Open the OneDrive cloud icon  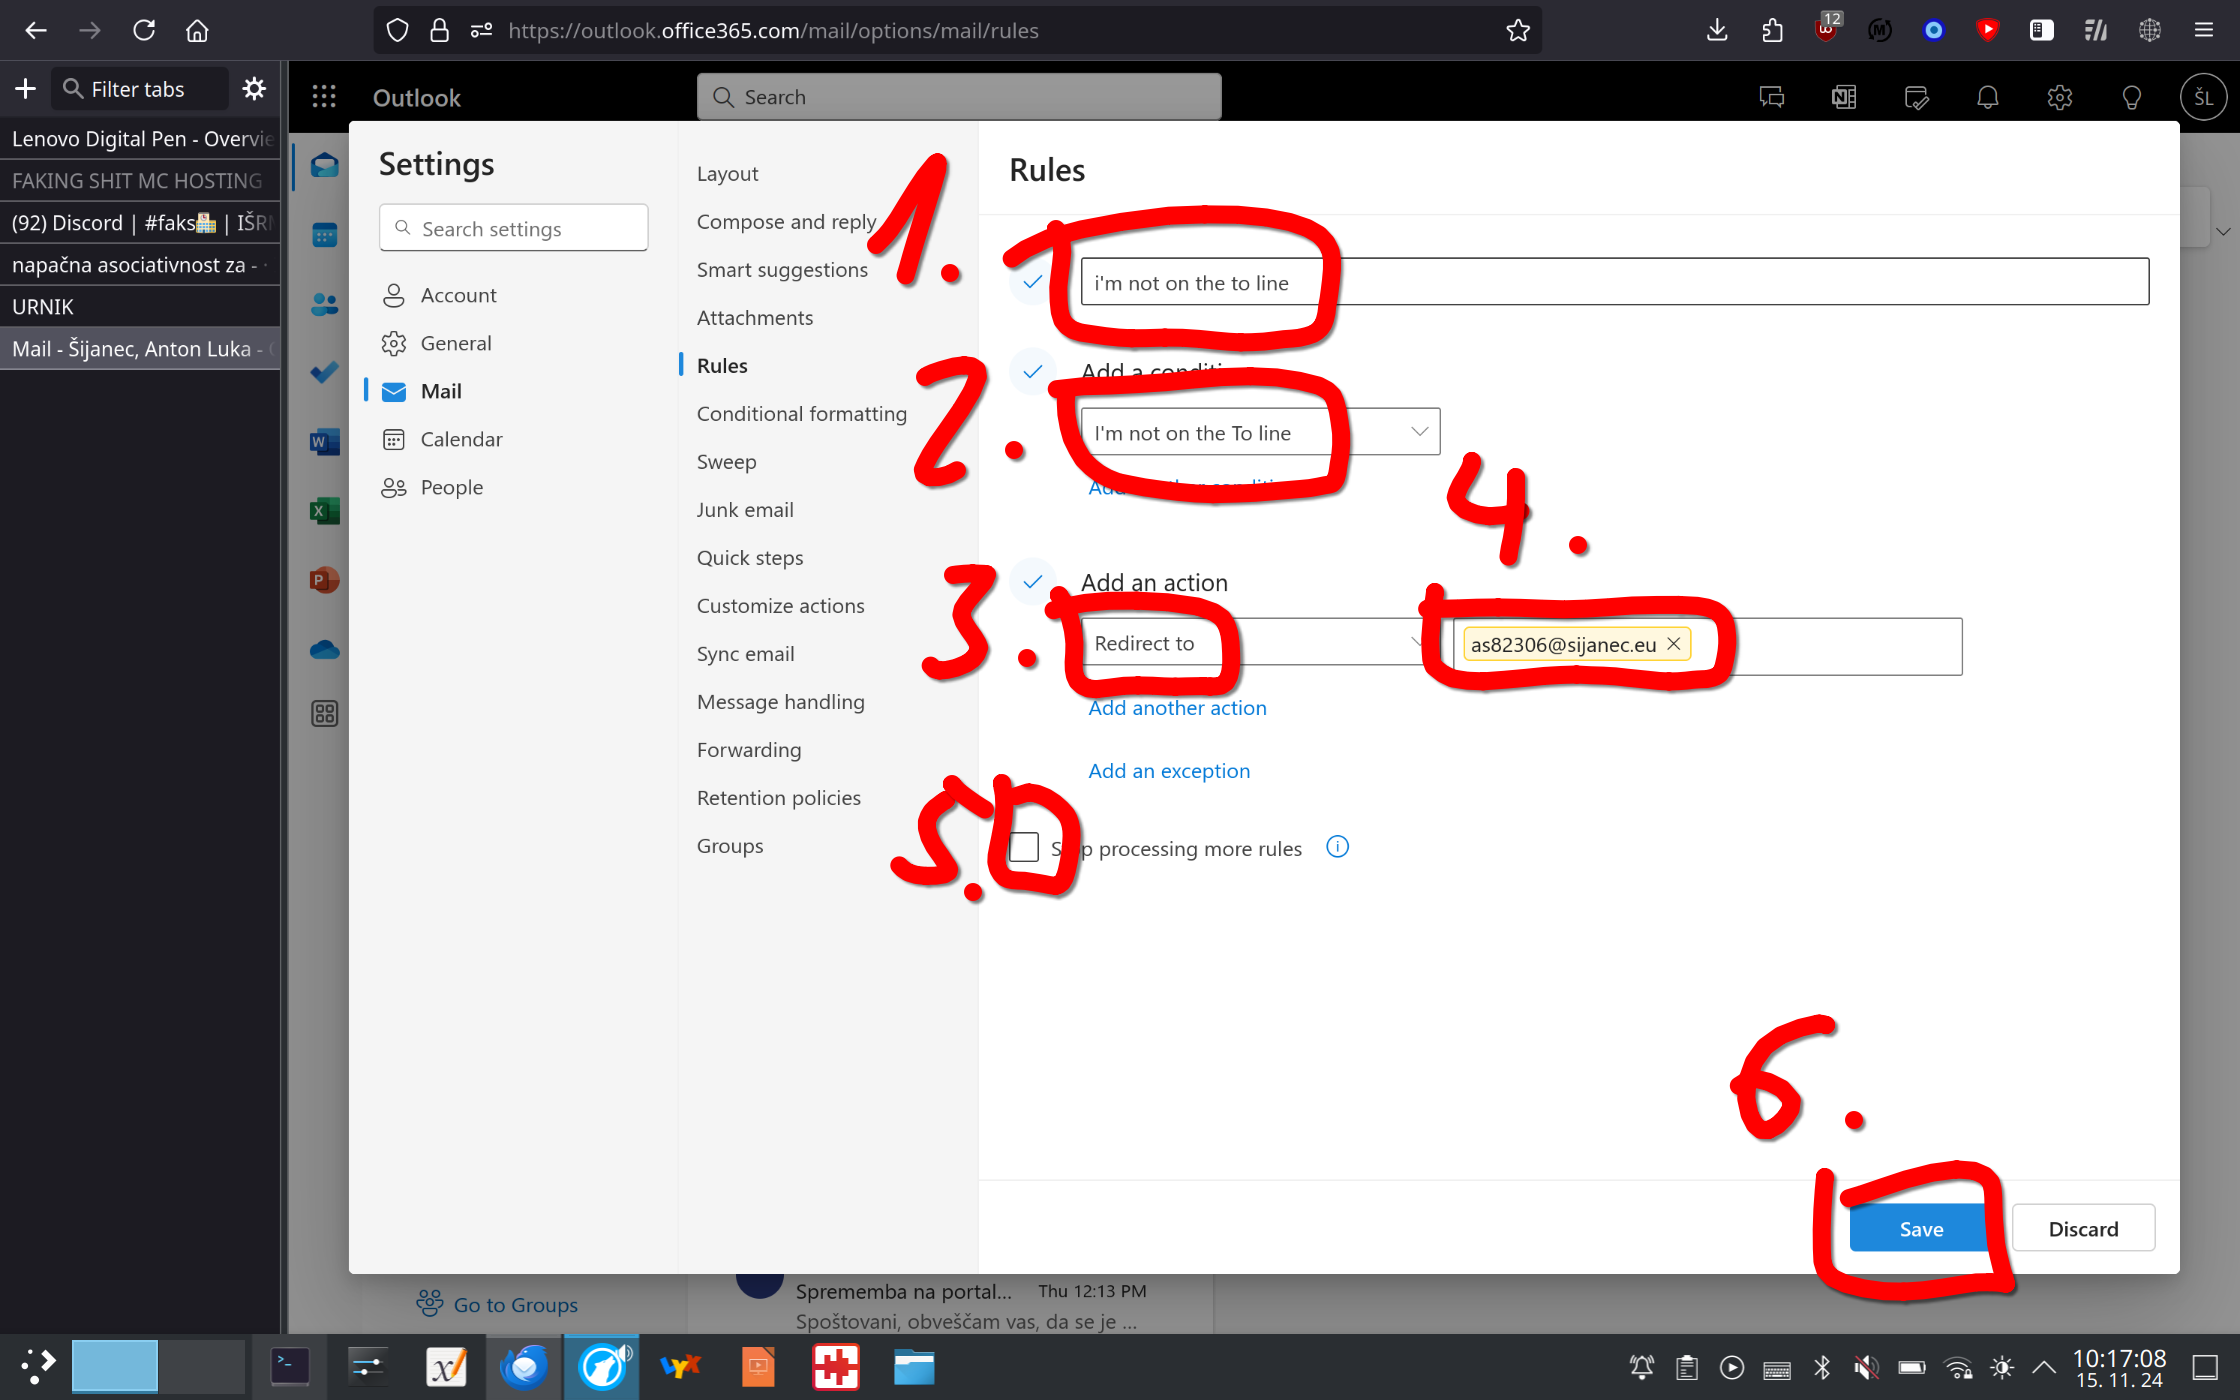pyautogui.click(x=324, y=650)
